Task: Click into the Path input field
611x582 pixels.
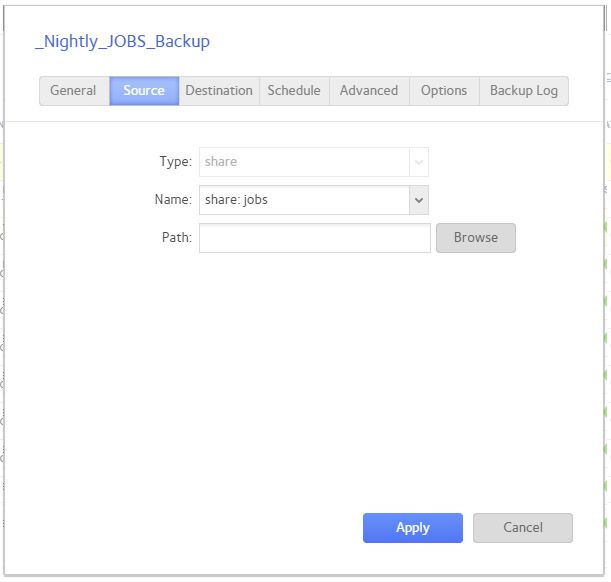Action: click(314, 238)
